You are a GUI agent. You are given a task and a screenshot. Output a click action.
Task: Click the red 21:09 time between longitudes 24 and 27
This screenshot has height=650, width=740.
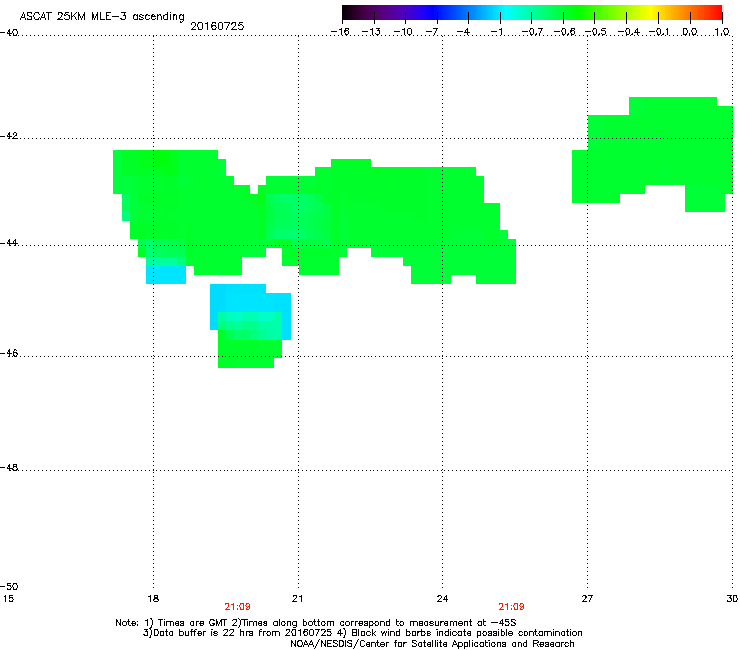511,607
